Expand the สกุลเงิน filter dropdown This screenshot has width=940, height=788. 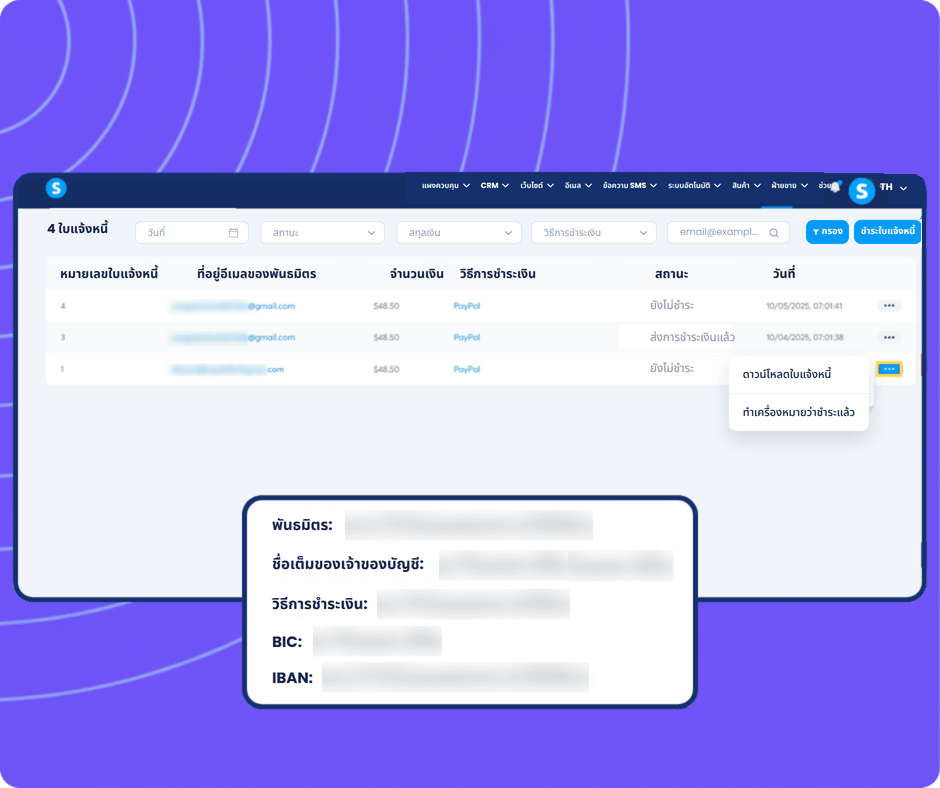tap(459, 233)
